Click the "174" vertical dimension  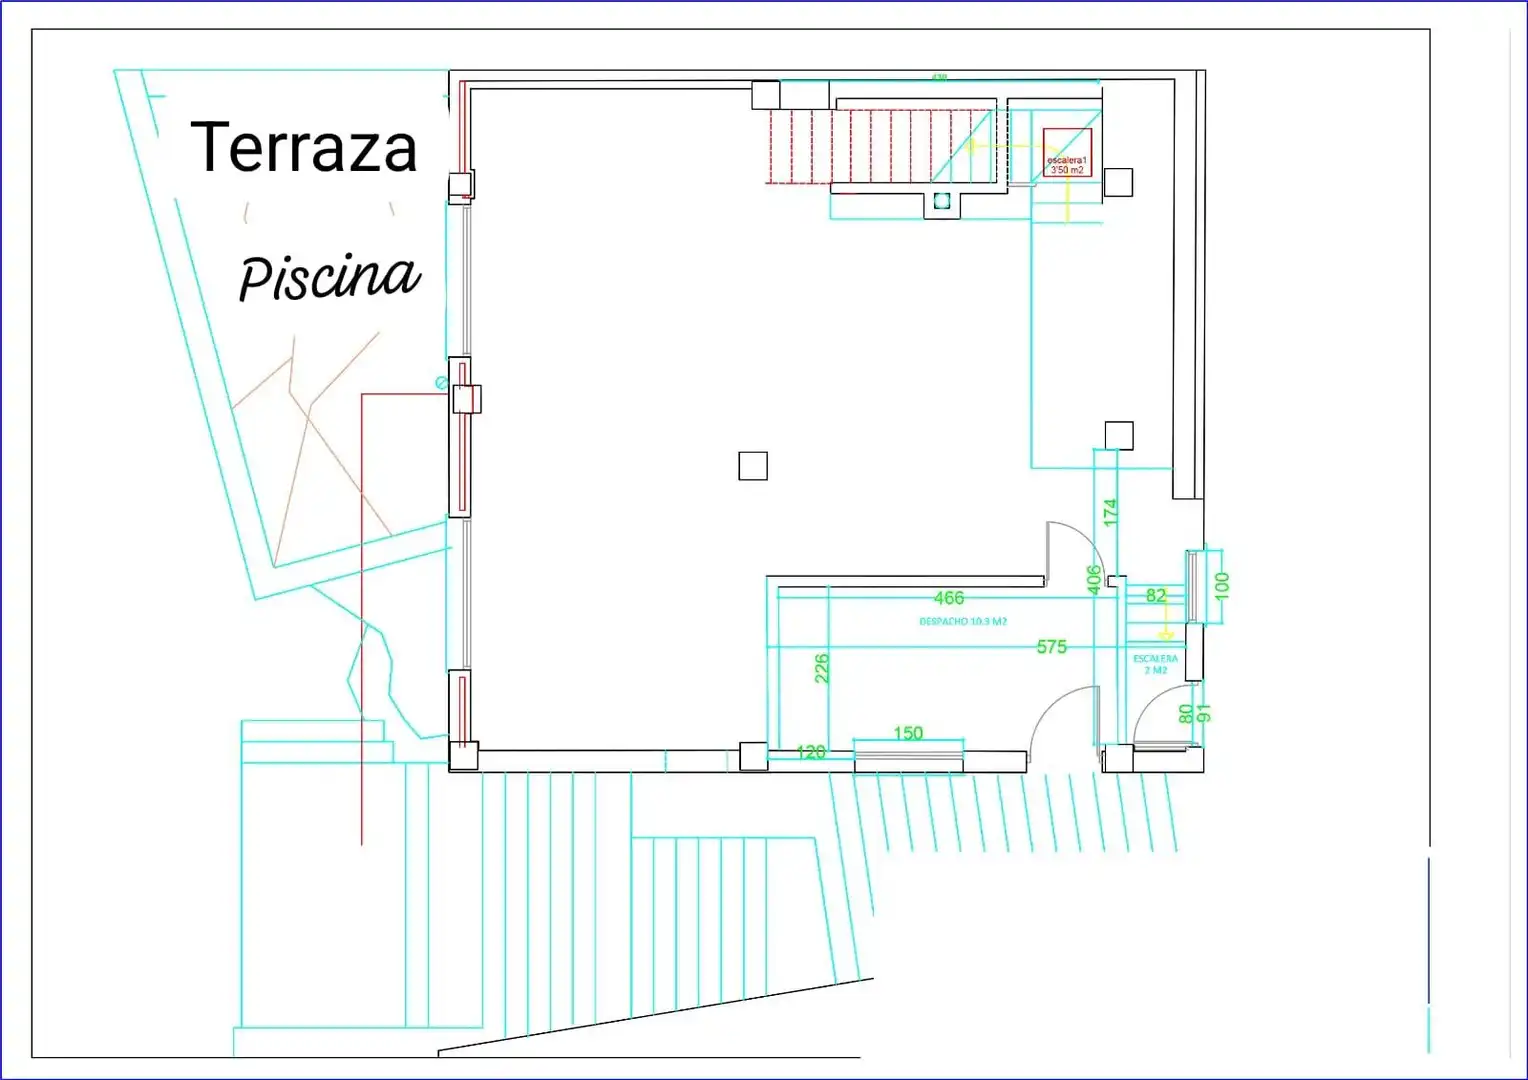pyautogui.click(x=1110, y=512)
